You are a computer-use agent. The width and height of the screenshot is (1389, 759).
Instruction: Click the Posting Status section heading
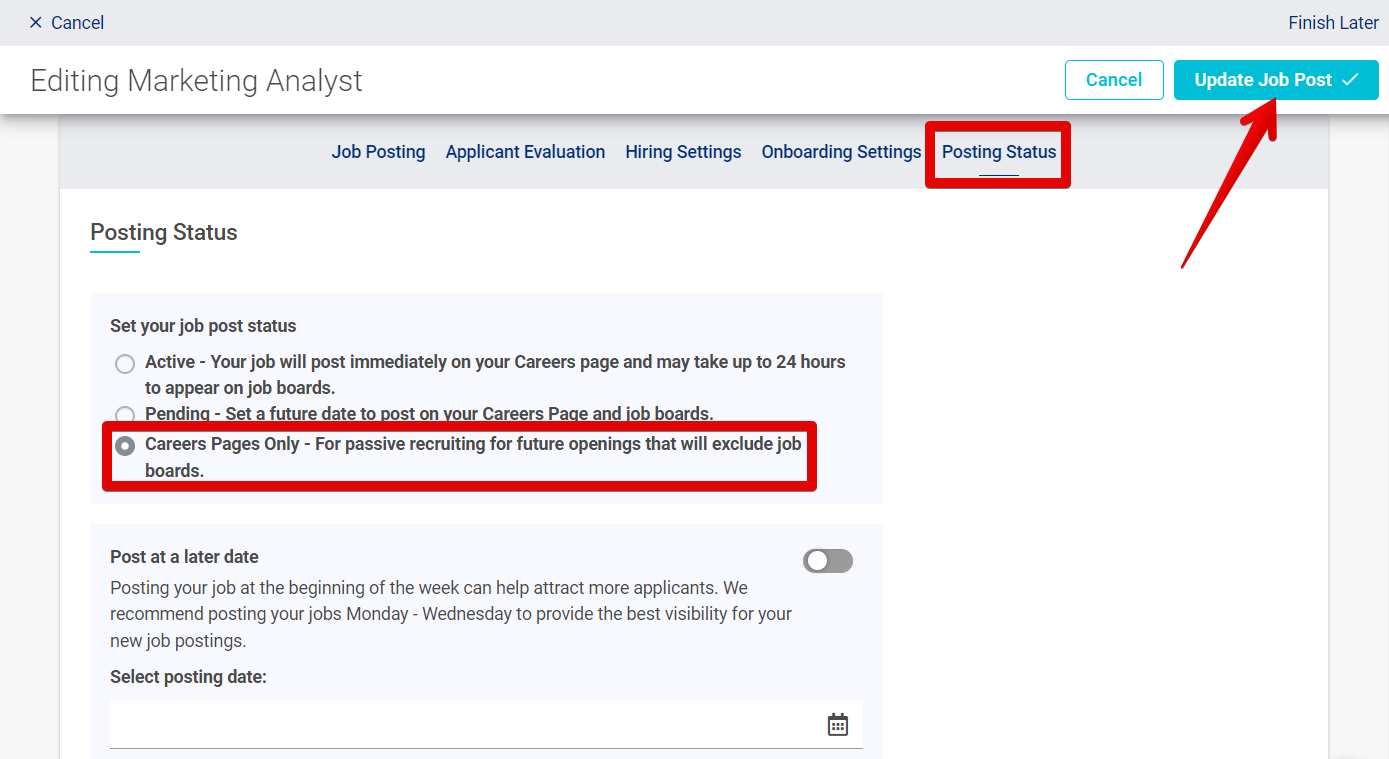164,232
